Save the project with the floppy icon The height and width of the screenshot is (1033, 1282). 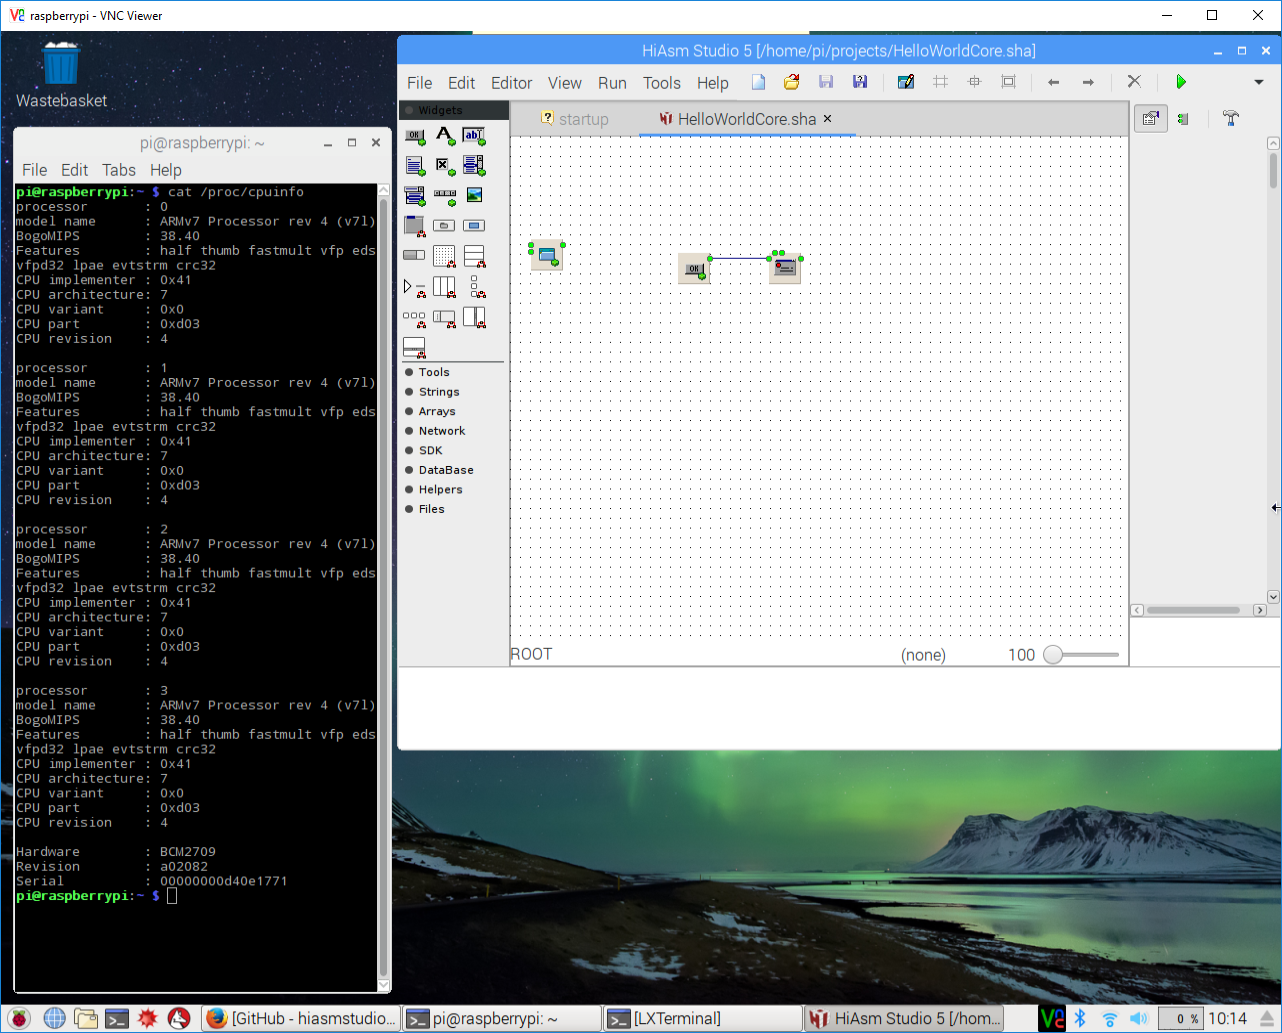click(x=826, y=82)
